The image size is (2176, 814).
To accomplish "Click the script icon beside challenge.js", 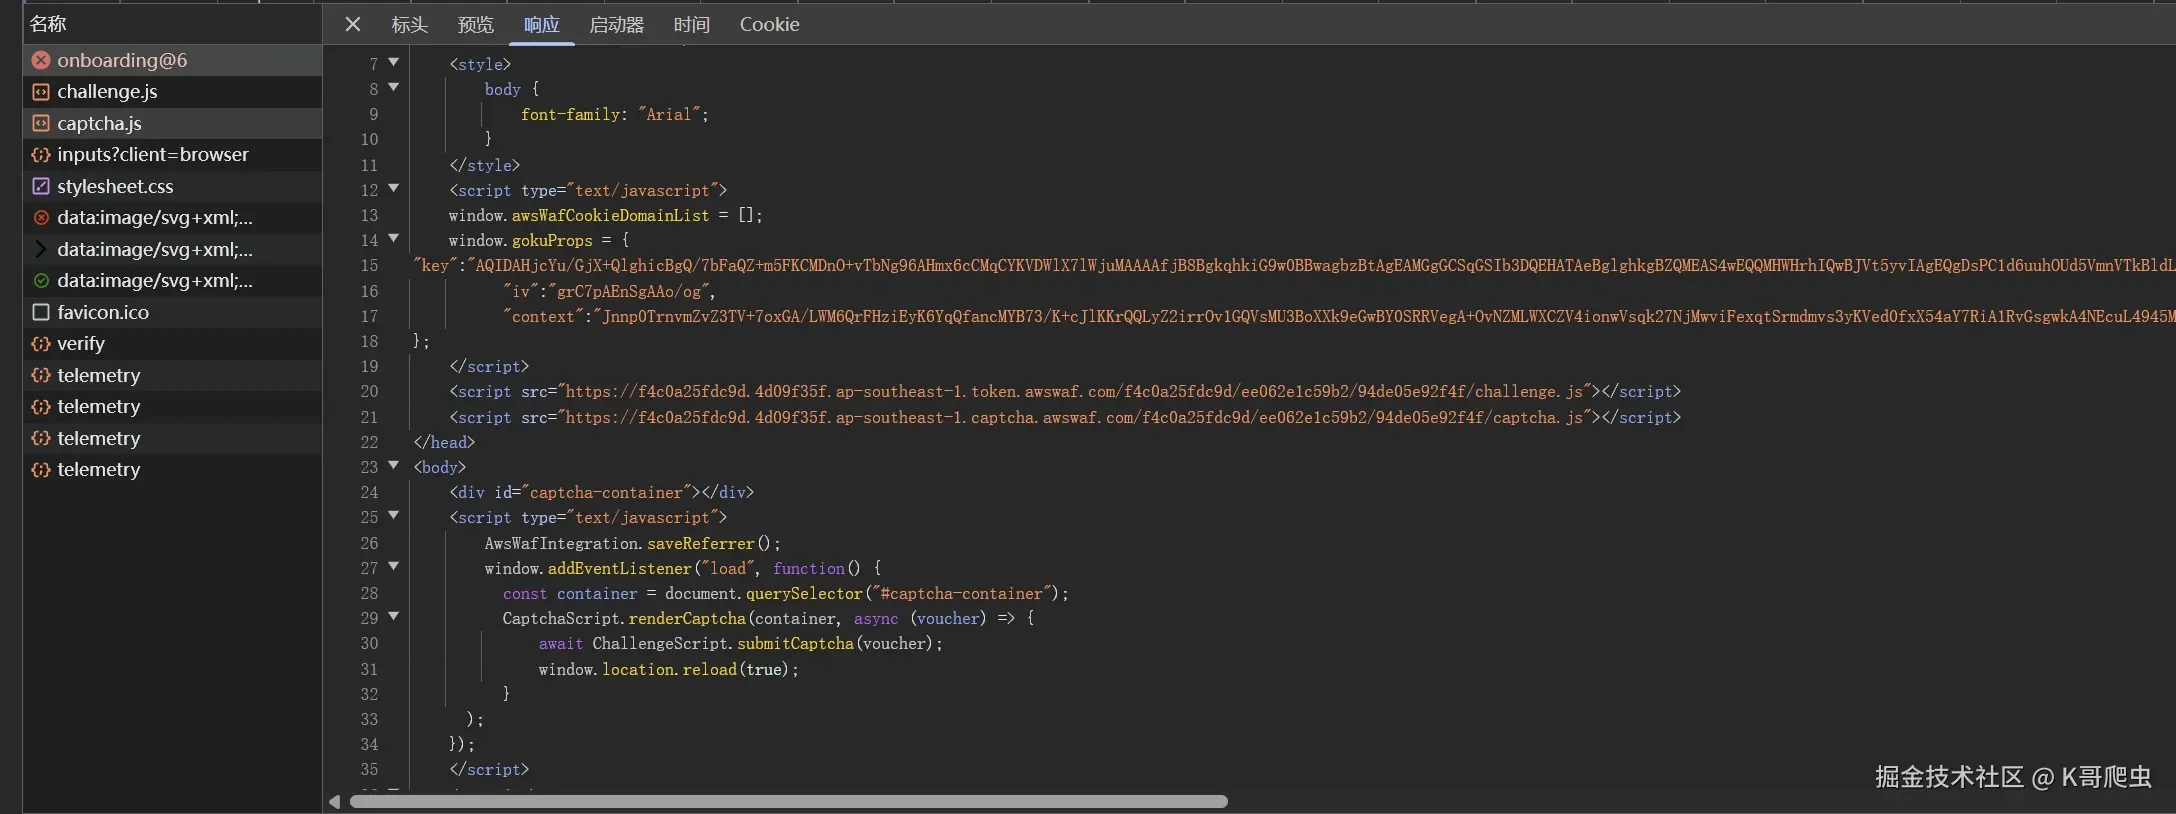I will (x=41, y=92).
